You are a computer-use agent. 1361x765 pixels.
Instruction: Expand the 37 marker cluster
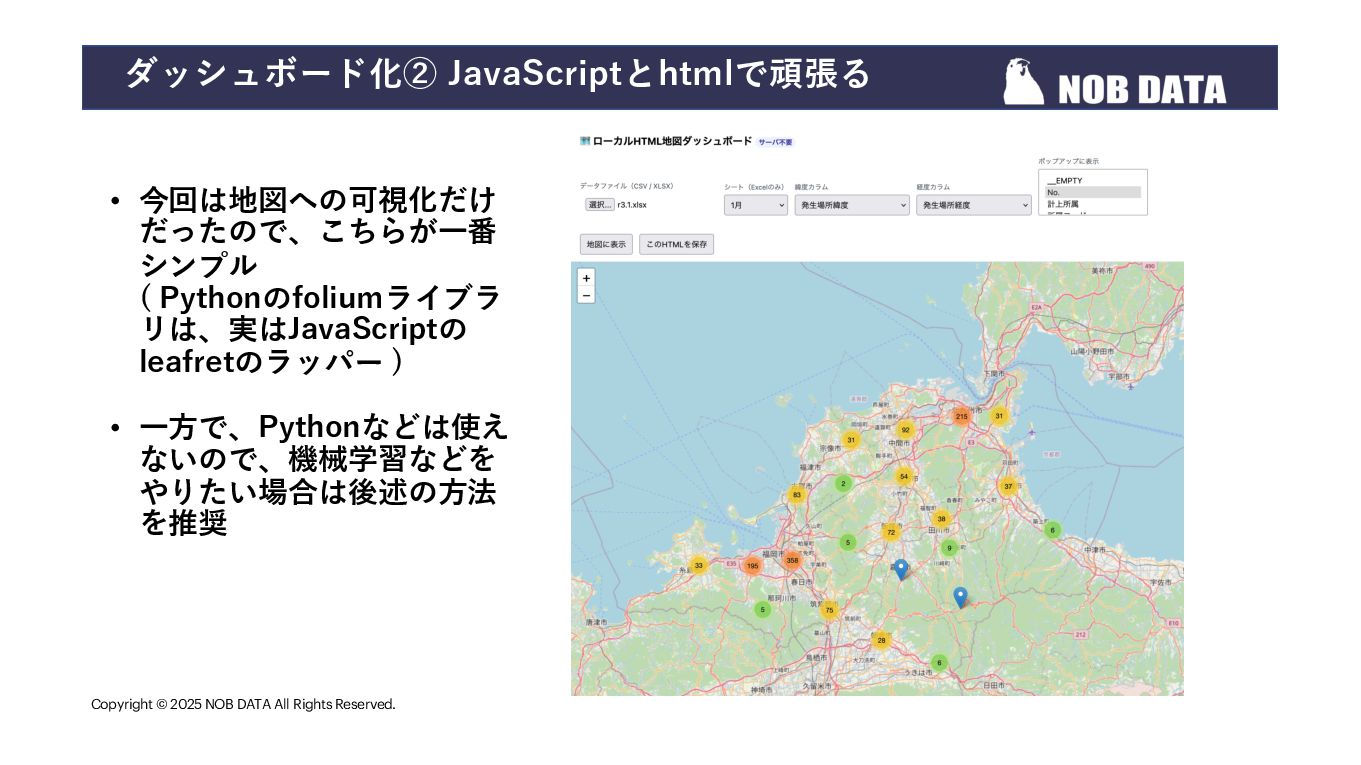point(1008,487)
